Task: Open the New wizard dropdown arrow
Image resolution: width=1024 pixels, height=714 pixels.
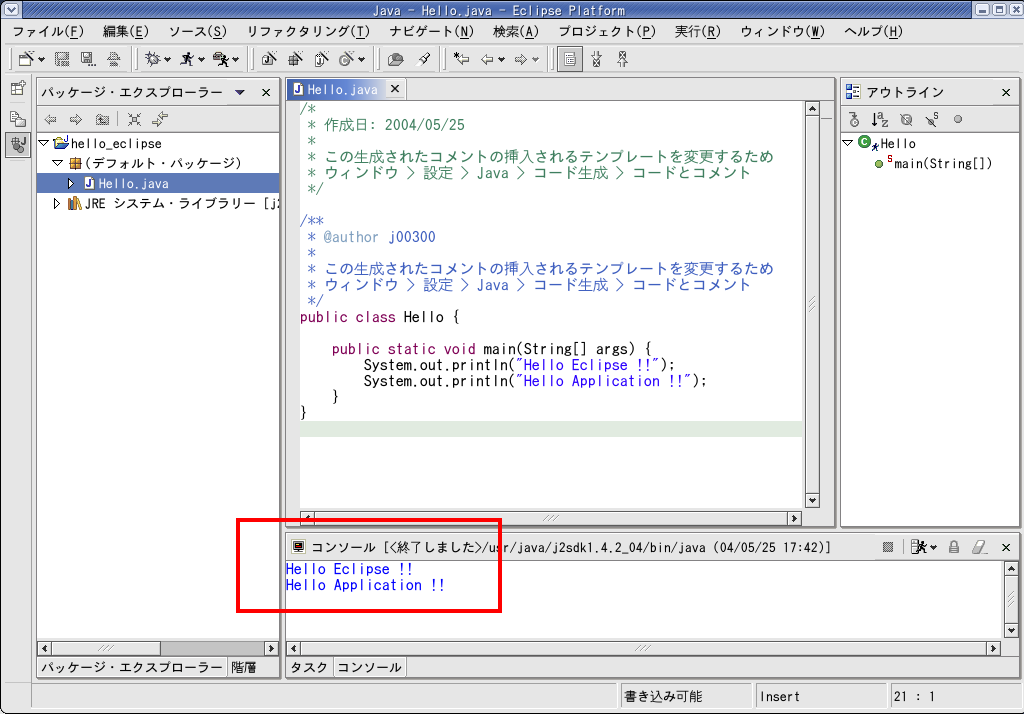Action: point(41,60)
